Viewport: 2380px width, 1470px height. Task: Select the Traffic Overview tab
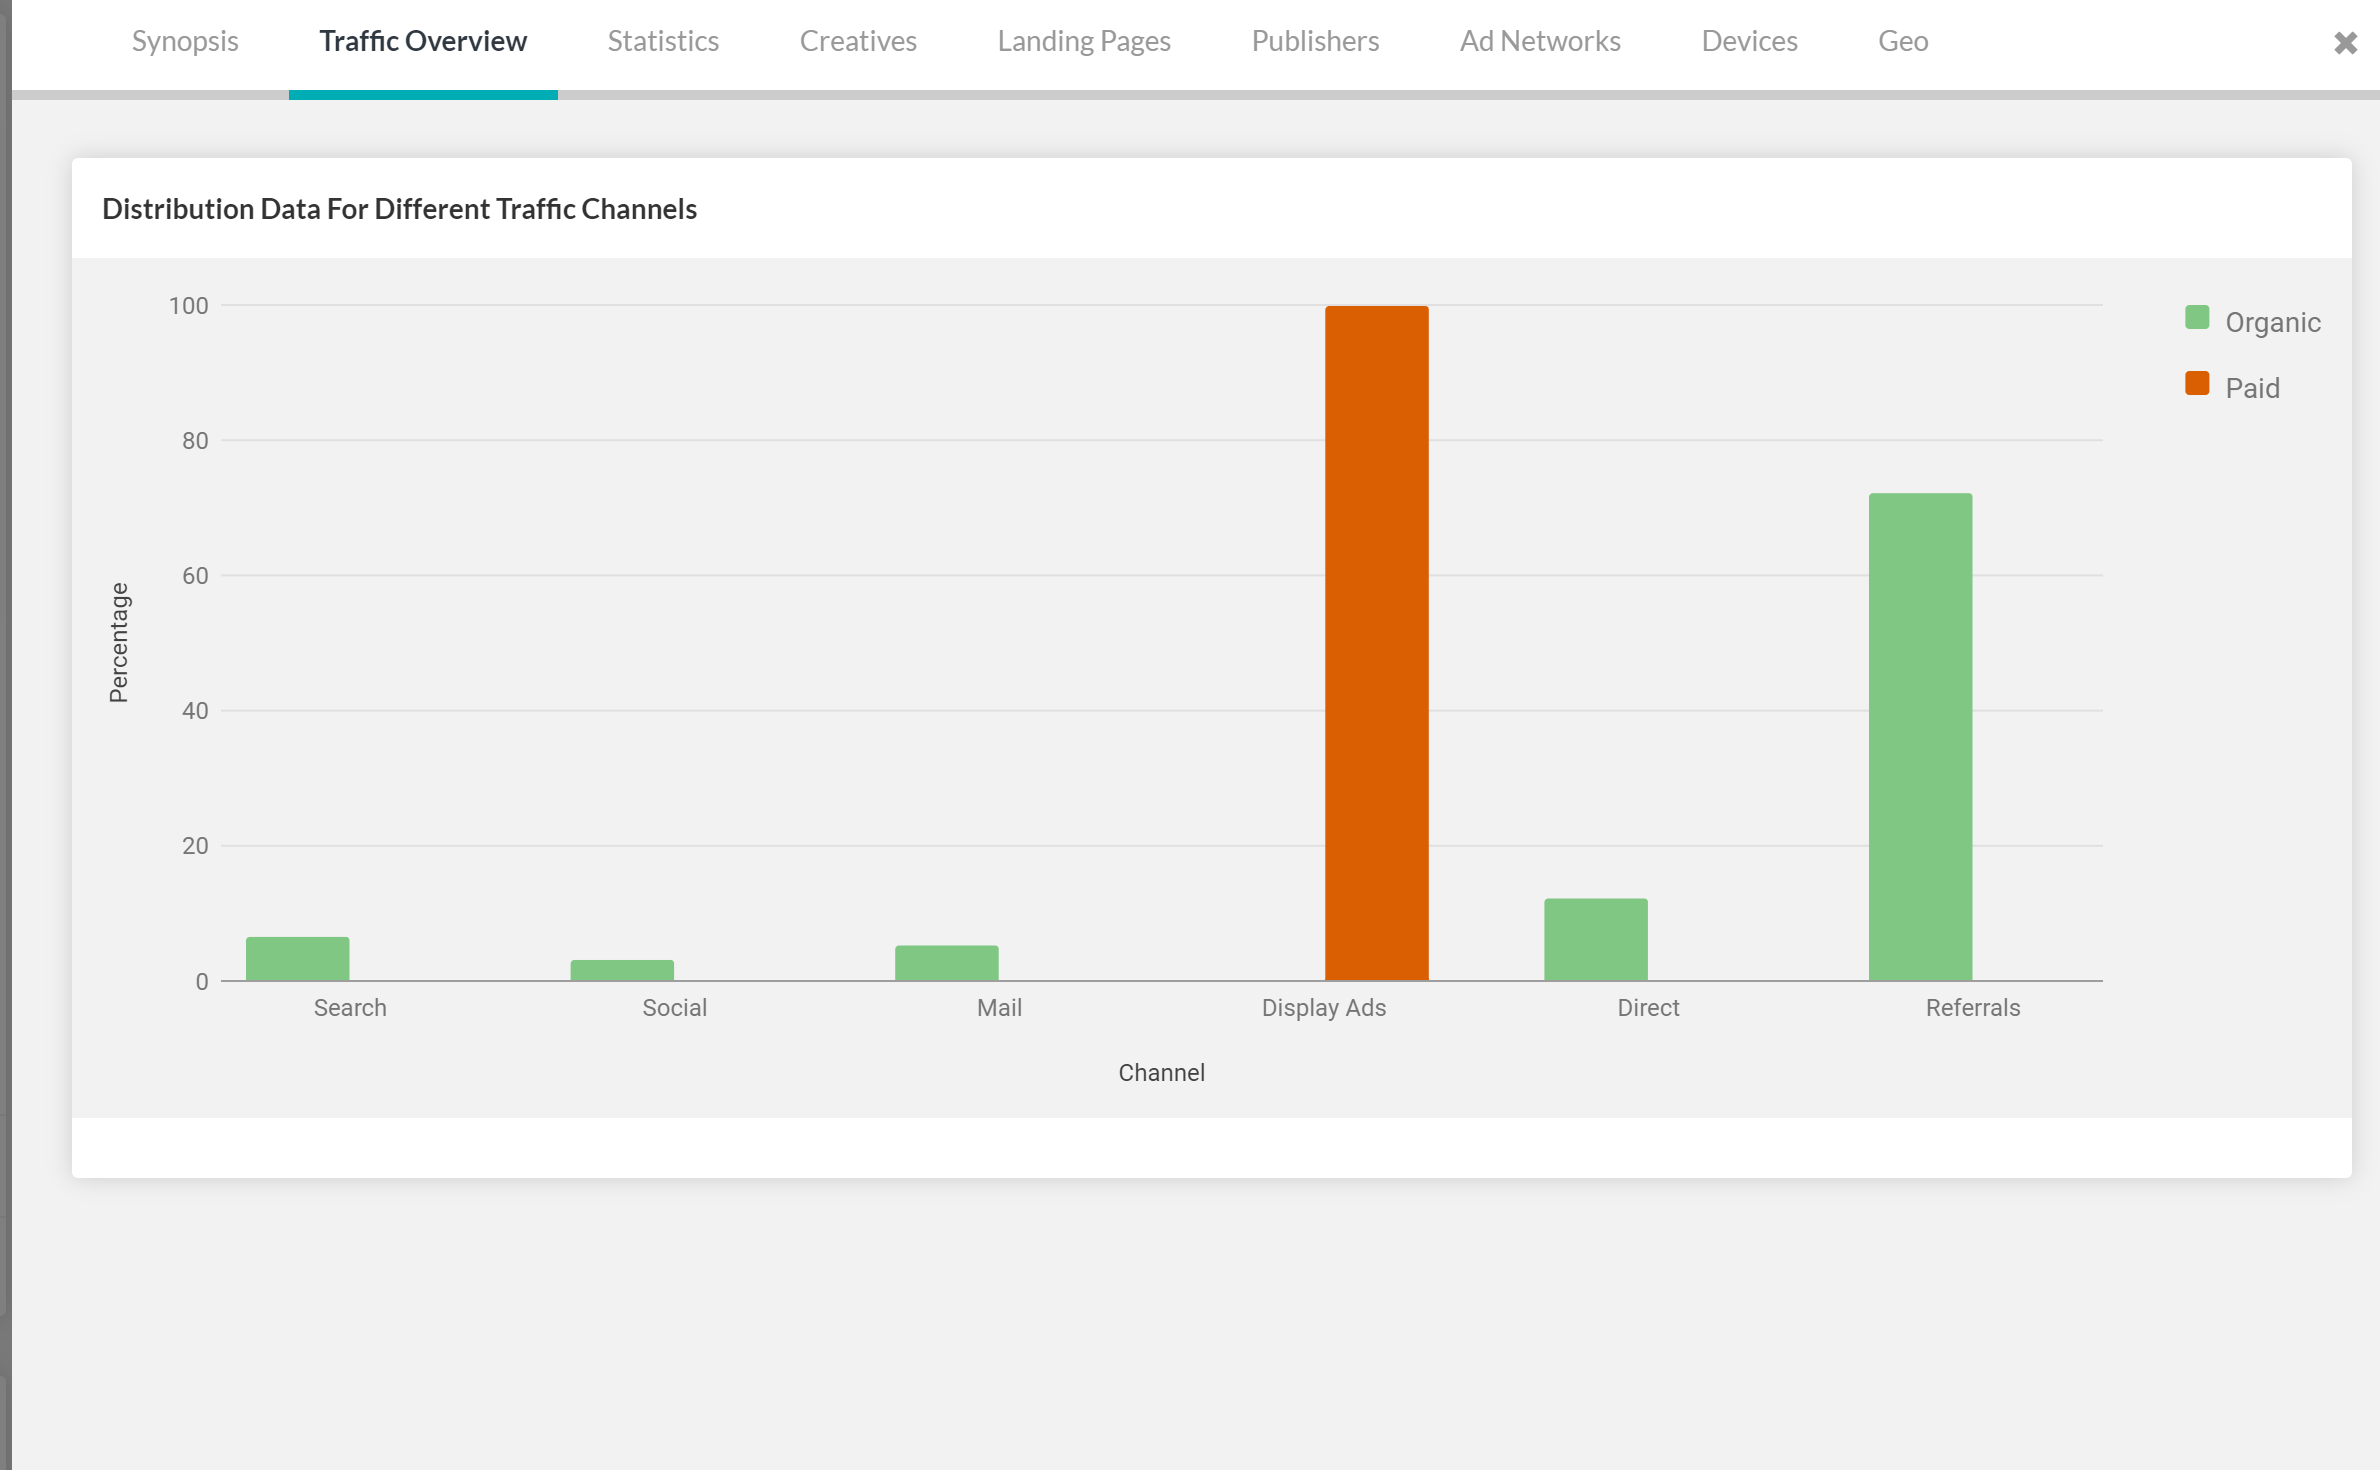tap(423, 41)
